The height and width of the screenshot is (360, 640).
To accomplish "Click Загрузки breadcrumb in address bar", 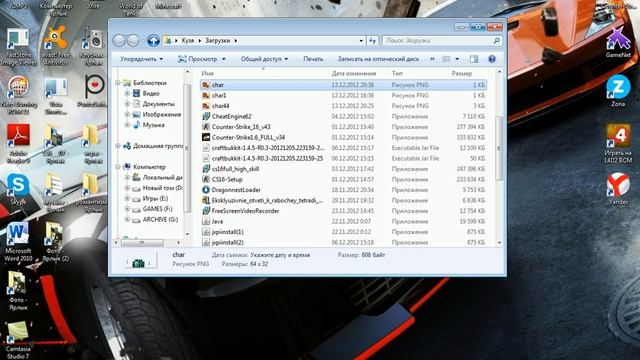I will tap(218, 40).
